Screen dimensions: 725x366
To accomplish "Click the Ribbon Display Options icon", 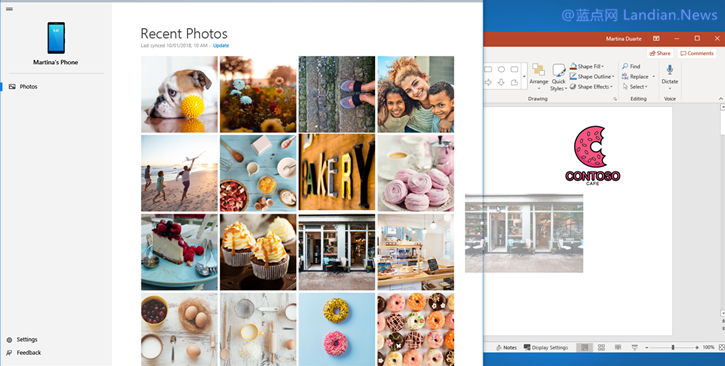I will 656,39.
